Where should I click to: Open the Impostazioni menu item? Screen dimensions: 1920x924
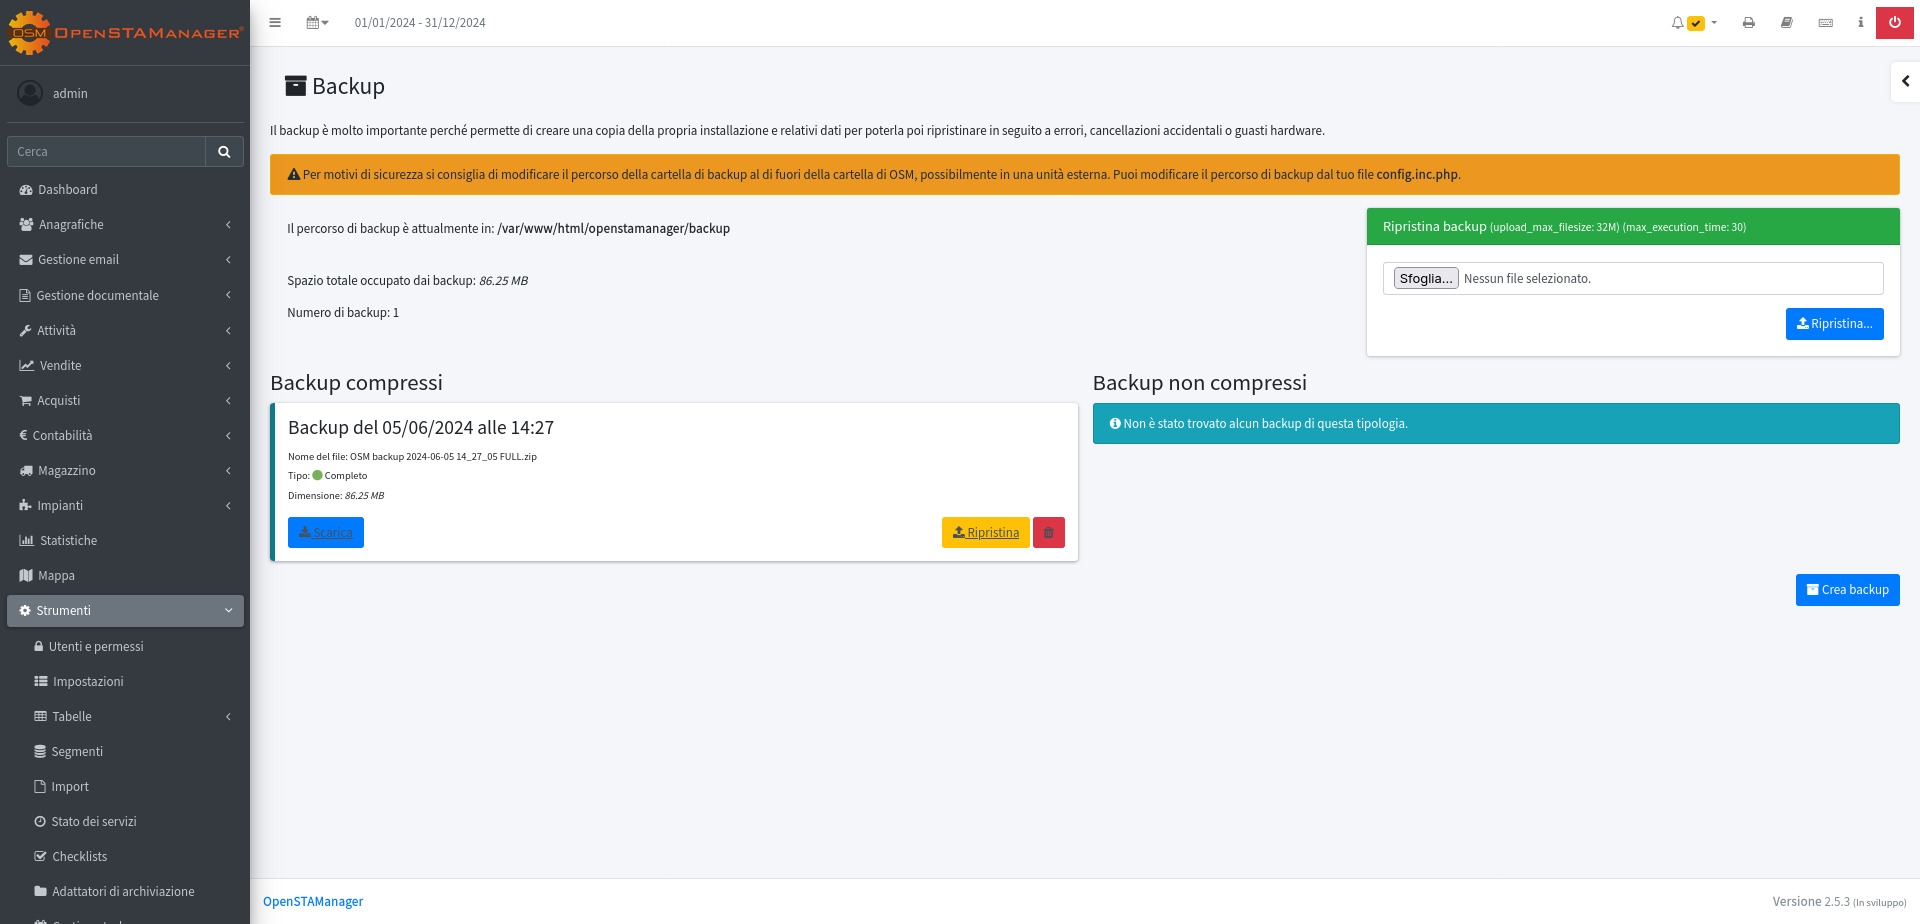tap(88, 682)
